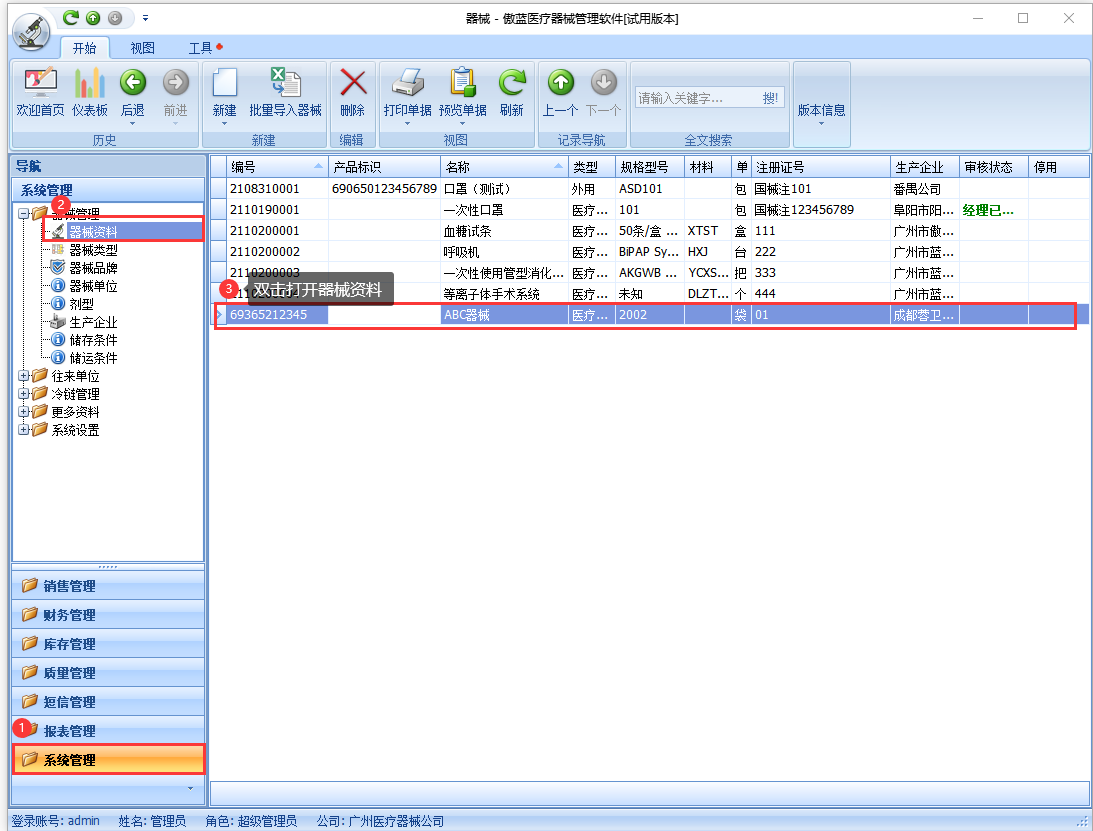Click the 搜! search button
The image size is (1093, 831).
tap(770, 98)
